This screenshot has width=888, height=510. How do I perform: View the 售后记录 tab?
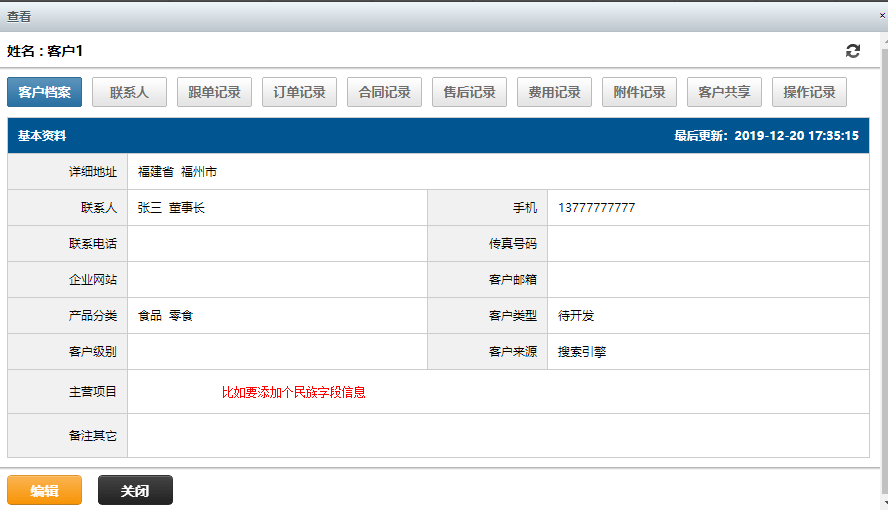click(469, 92)
